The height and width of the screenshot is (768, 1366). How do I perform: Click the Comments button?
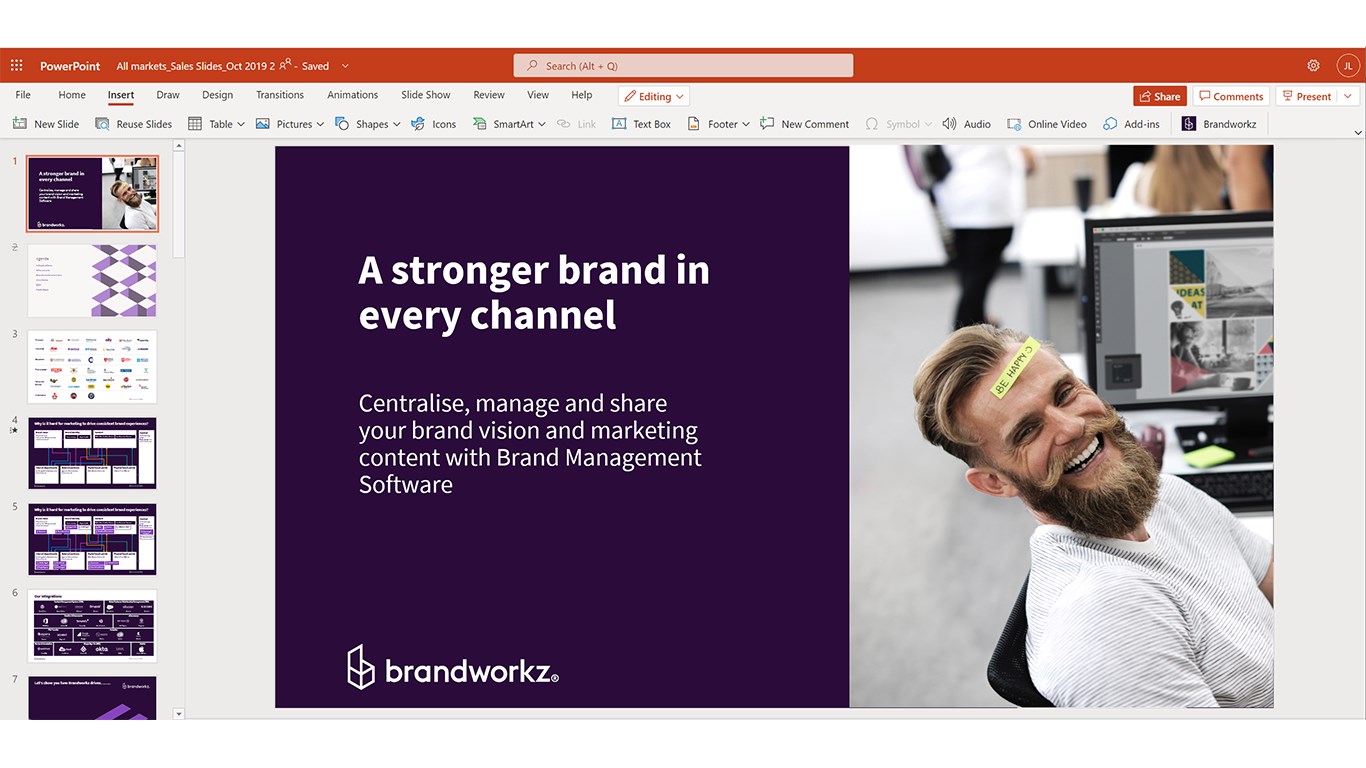1231,96
